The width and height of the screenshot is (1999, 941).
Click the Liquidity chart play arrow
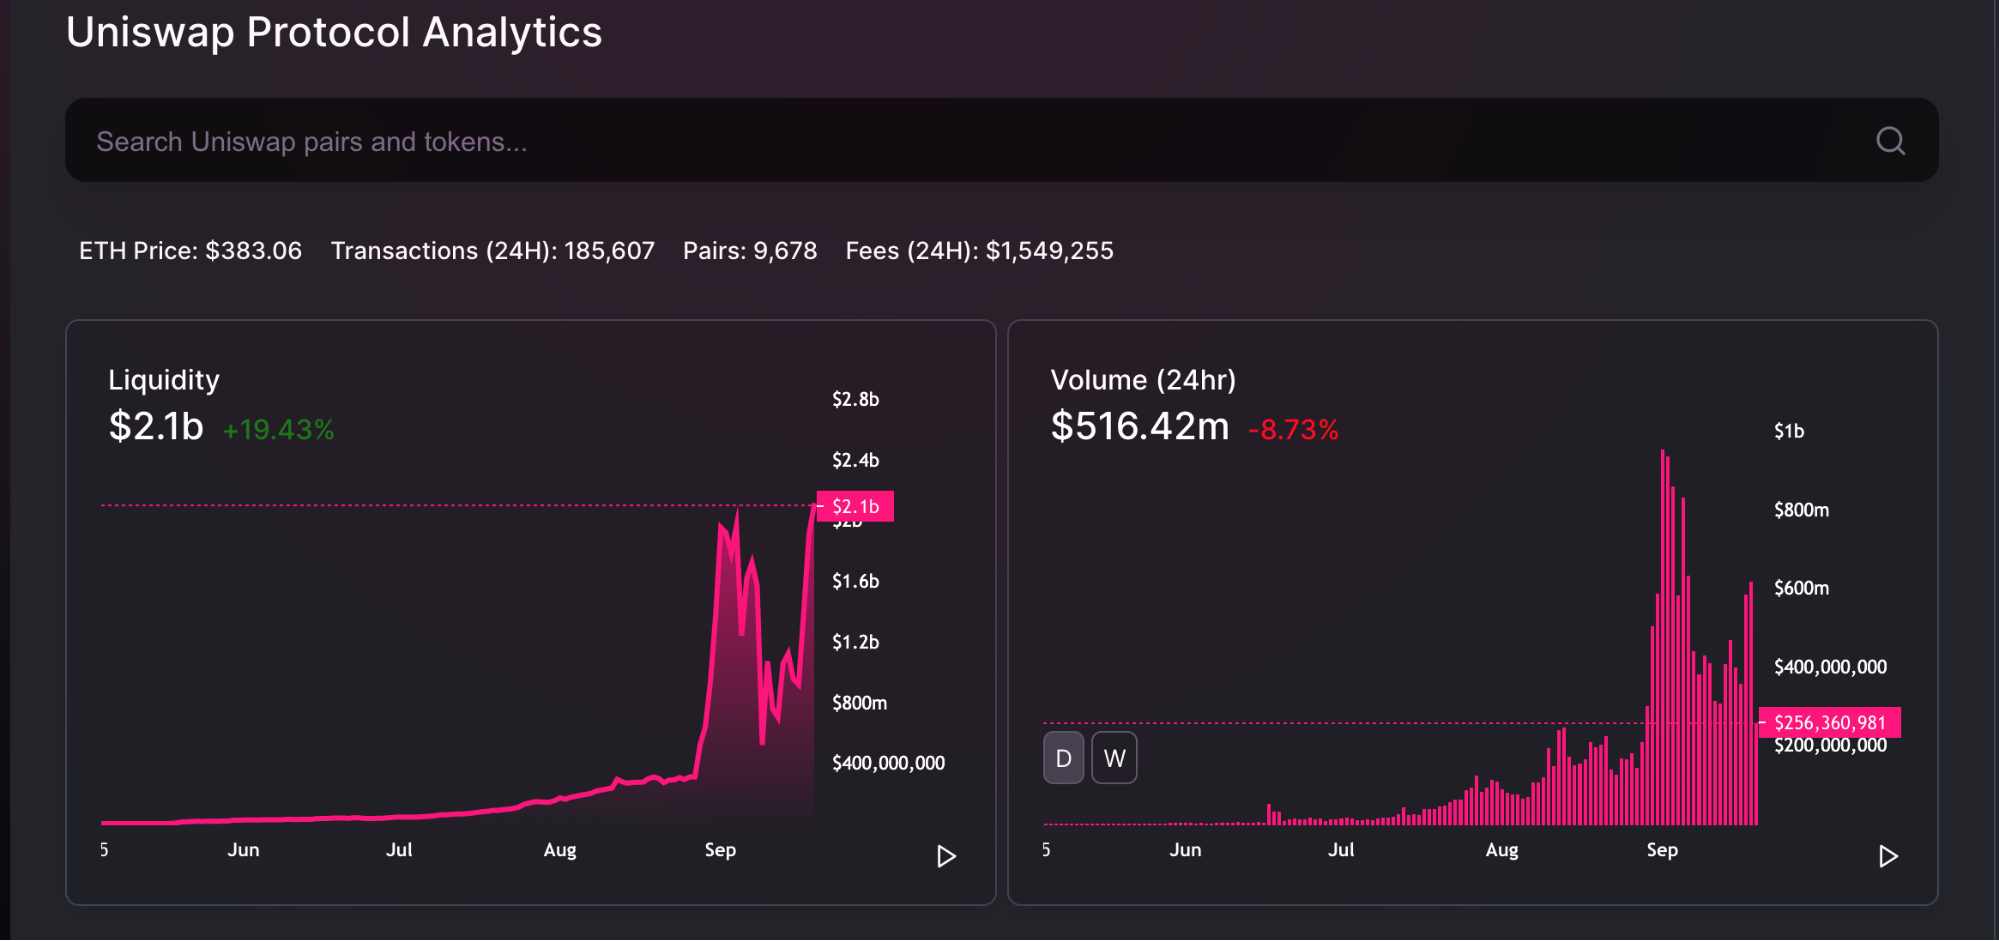pos(946,856)
